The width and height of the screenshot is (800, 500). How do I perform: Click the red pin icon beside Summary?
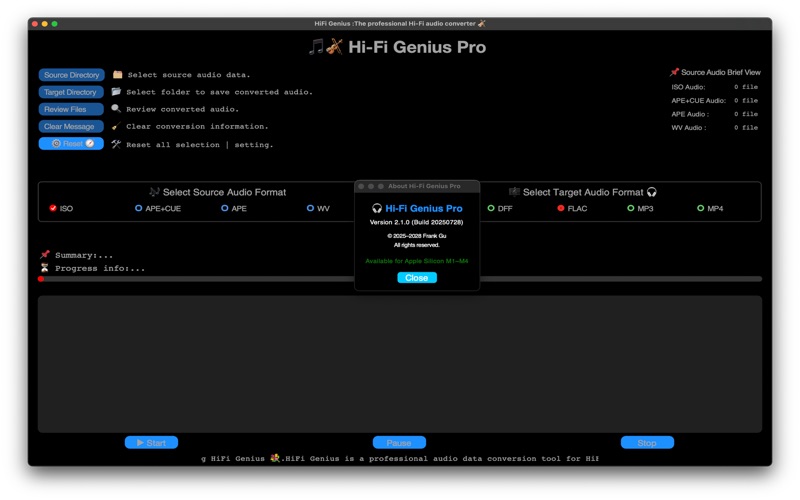(45, 254)
